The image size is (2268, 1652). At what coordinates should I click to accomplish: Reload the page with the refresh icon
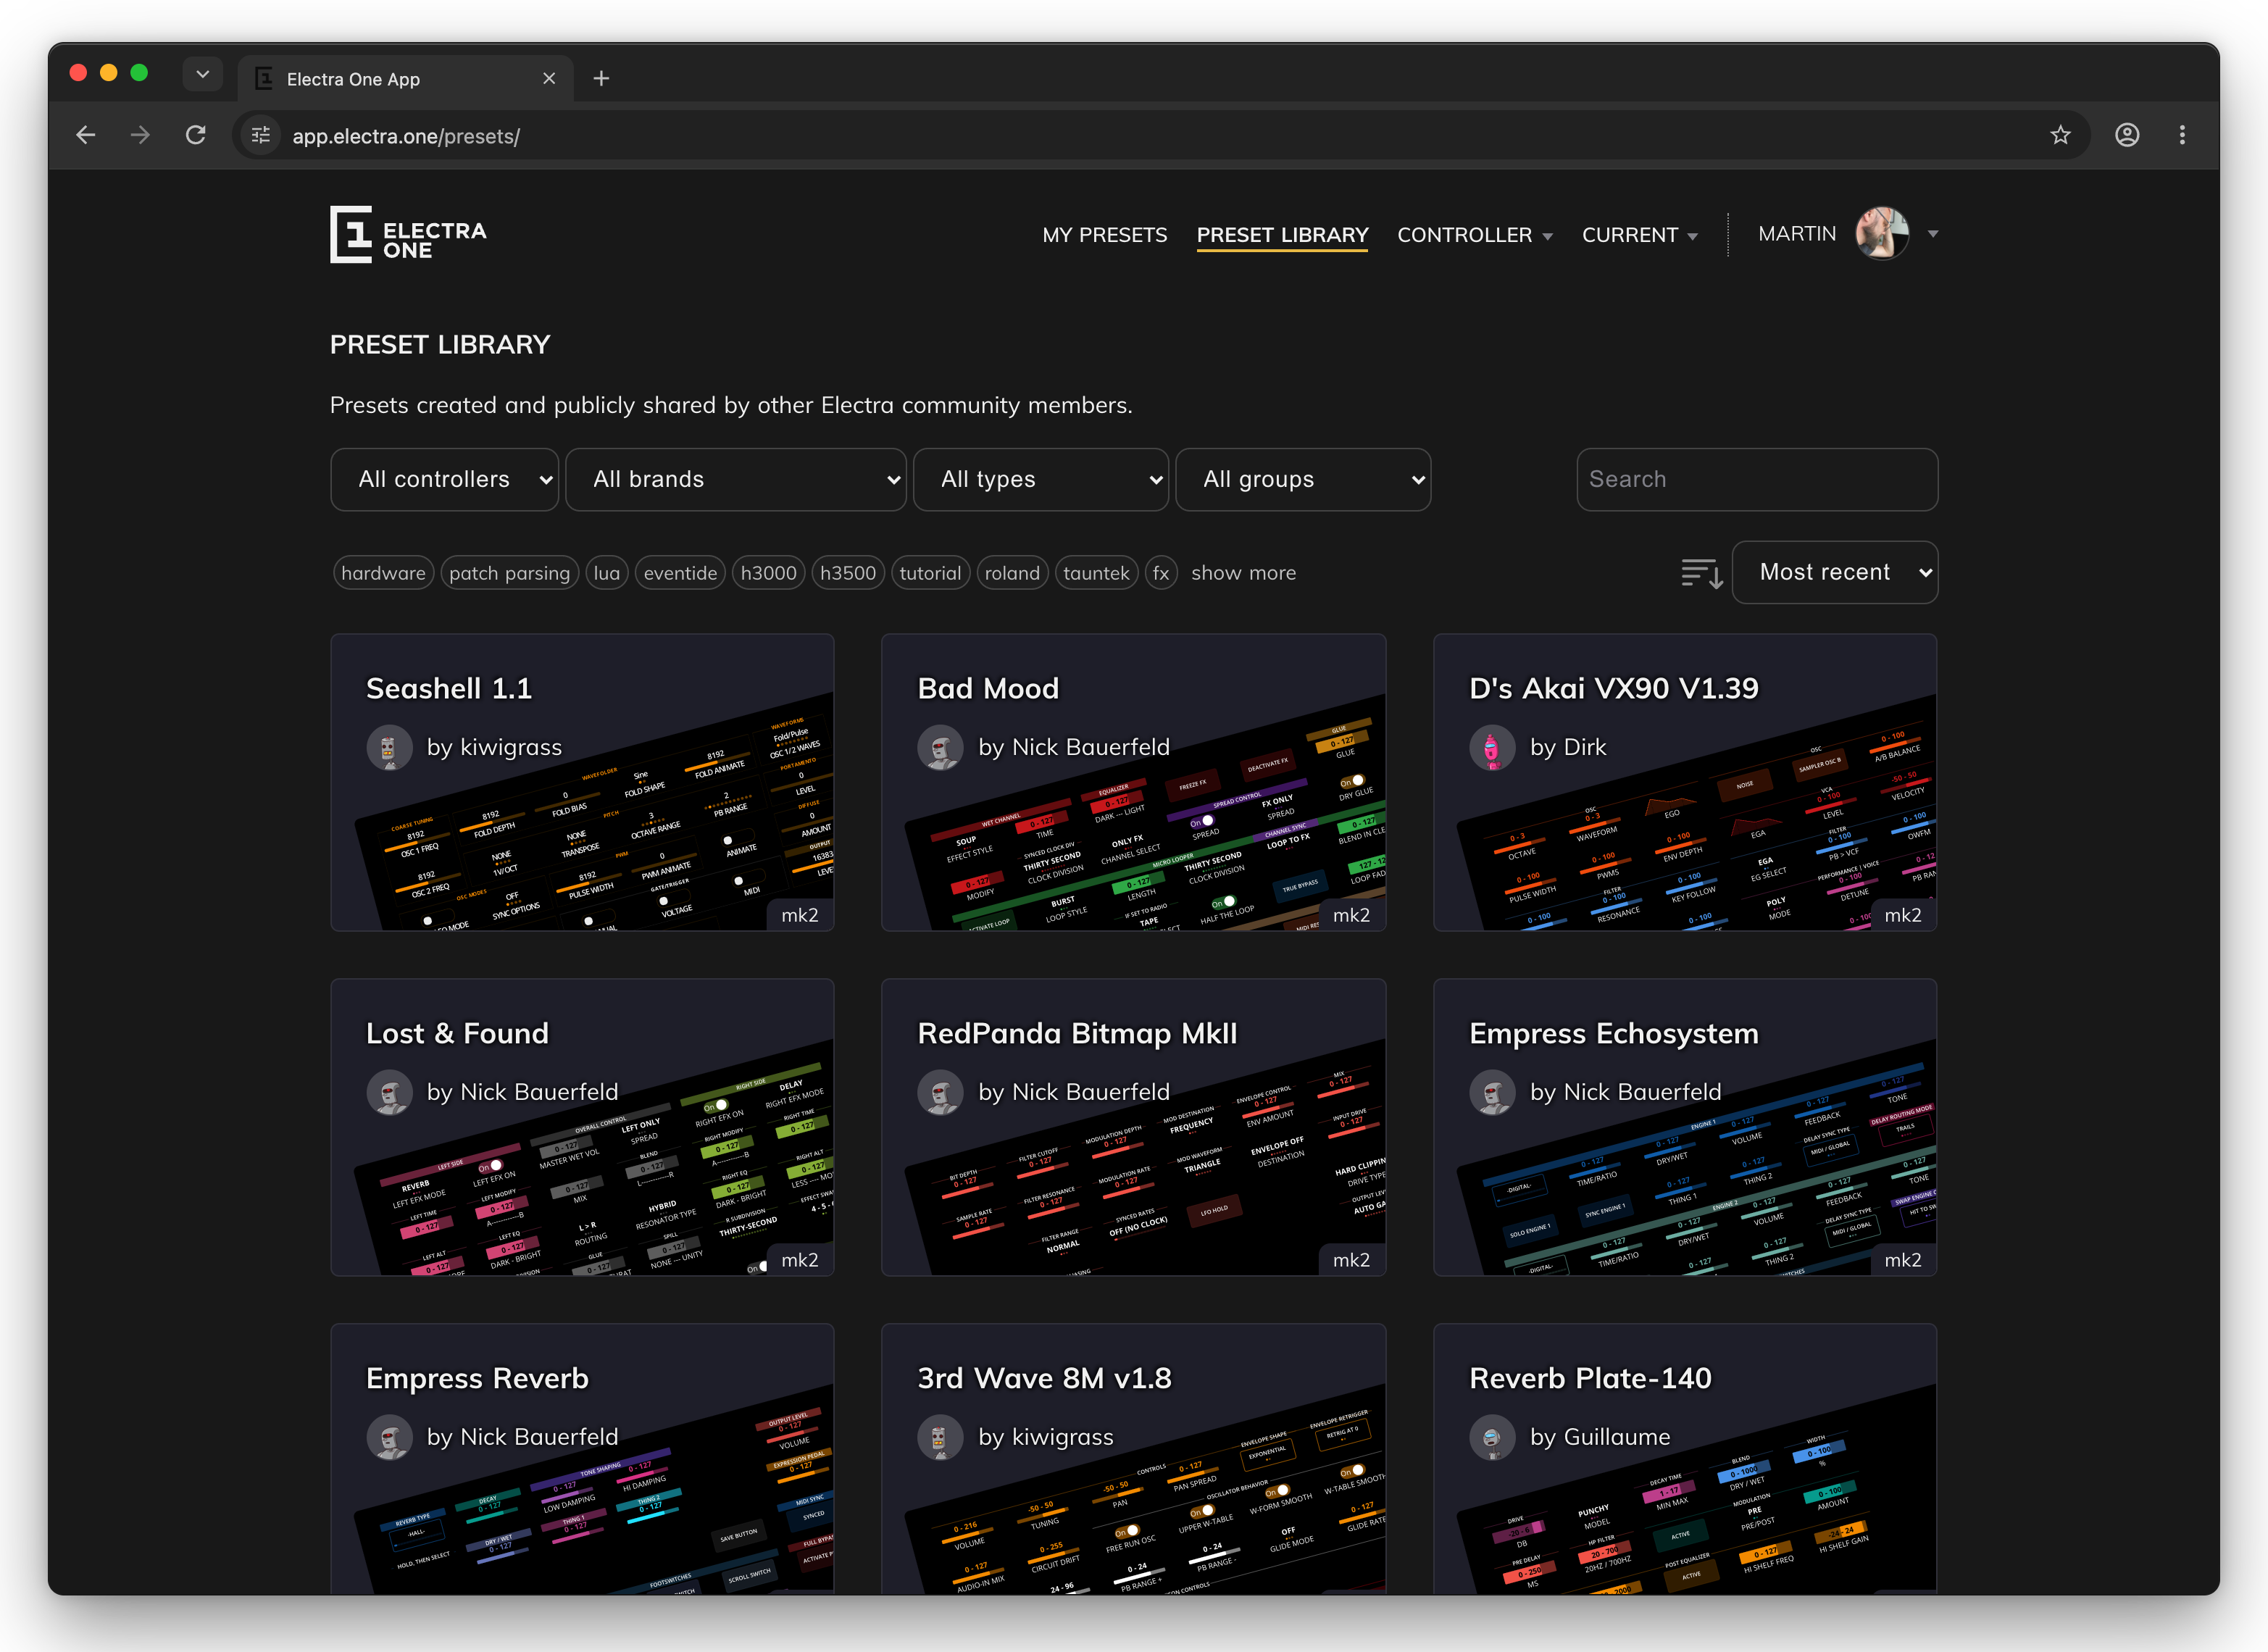point(196,135)
